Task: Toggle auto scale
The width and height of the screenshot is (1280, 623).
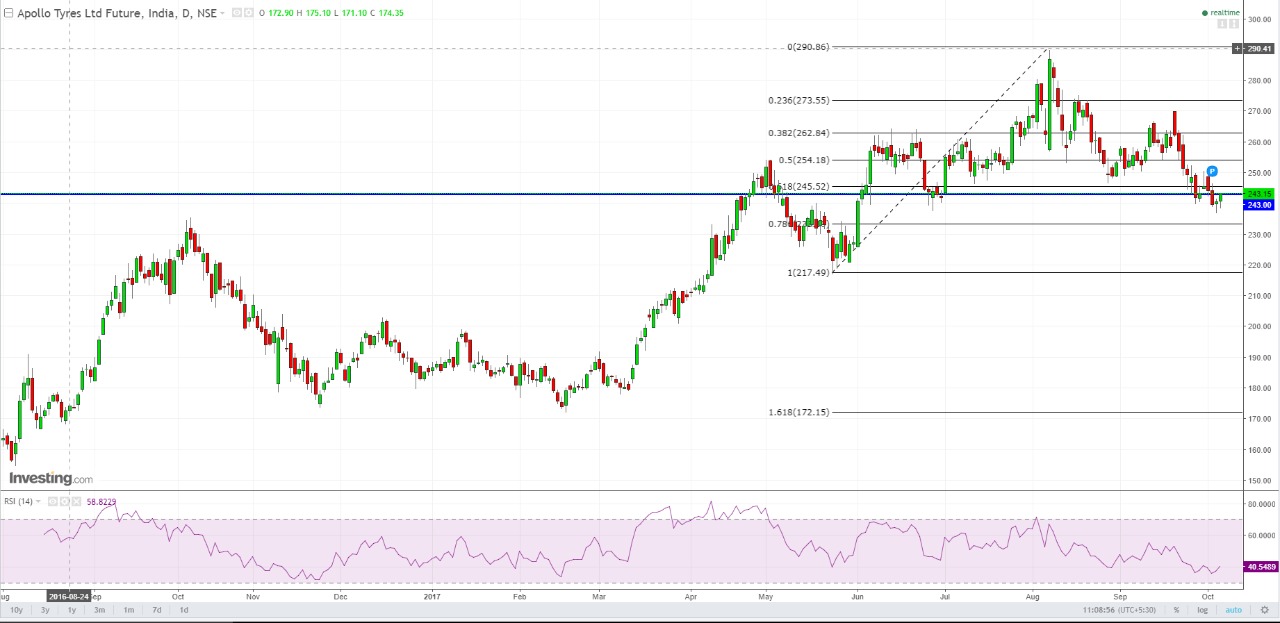Action: [1234, 609]
